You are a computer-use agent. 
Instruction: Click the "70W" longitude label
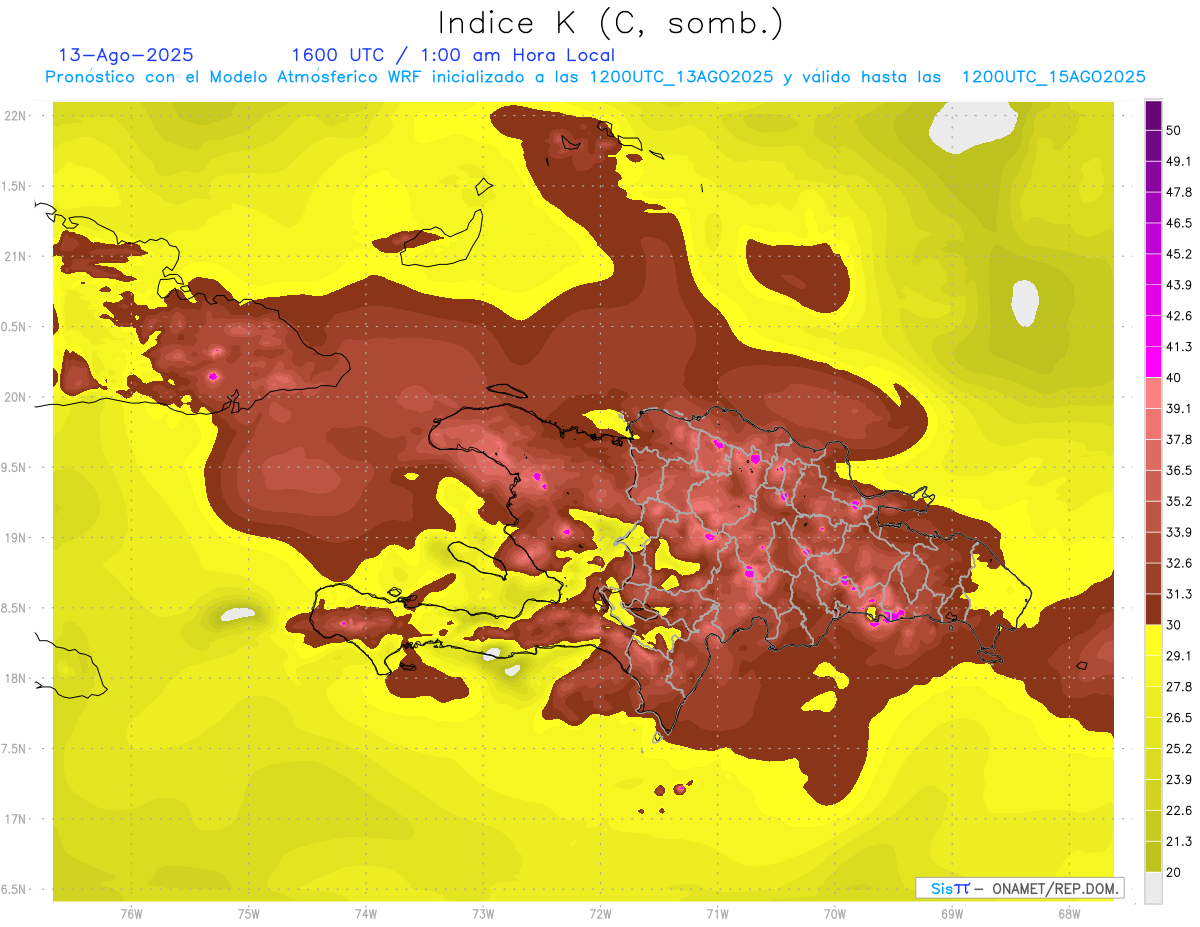click(x=835, y=914)
